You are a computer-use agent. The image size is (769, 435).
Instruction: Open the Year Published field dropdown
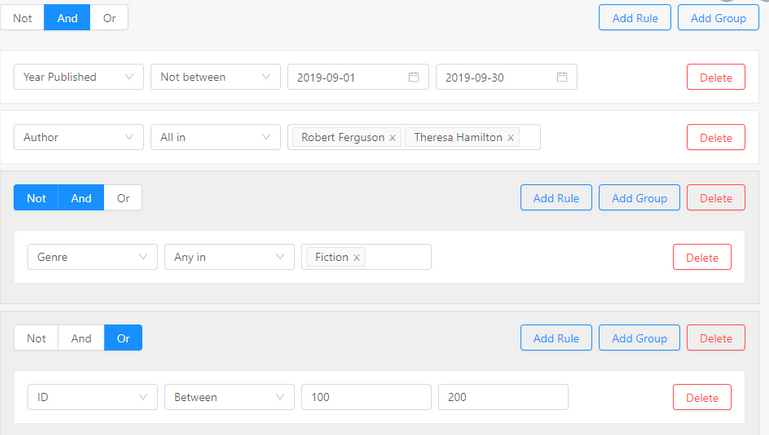pyautogui.click(x=78, y=77)
